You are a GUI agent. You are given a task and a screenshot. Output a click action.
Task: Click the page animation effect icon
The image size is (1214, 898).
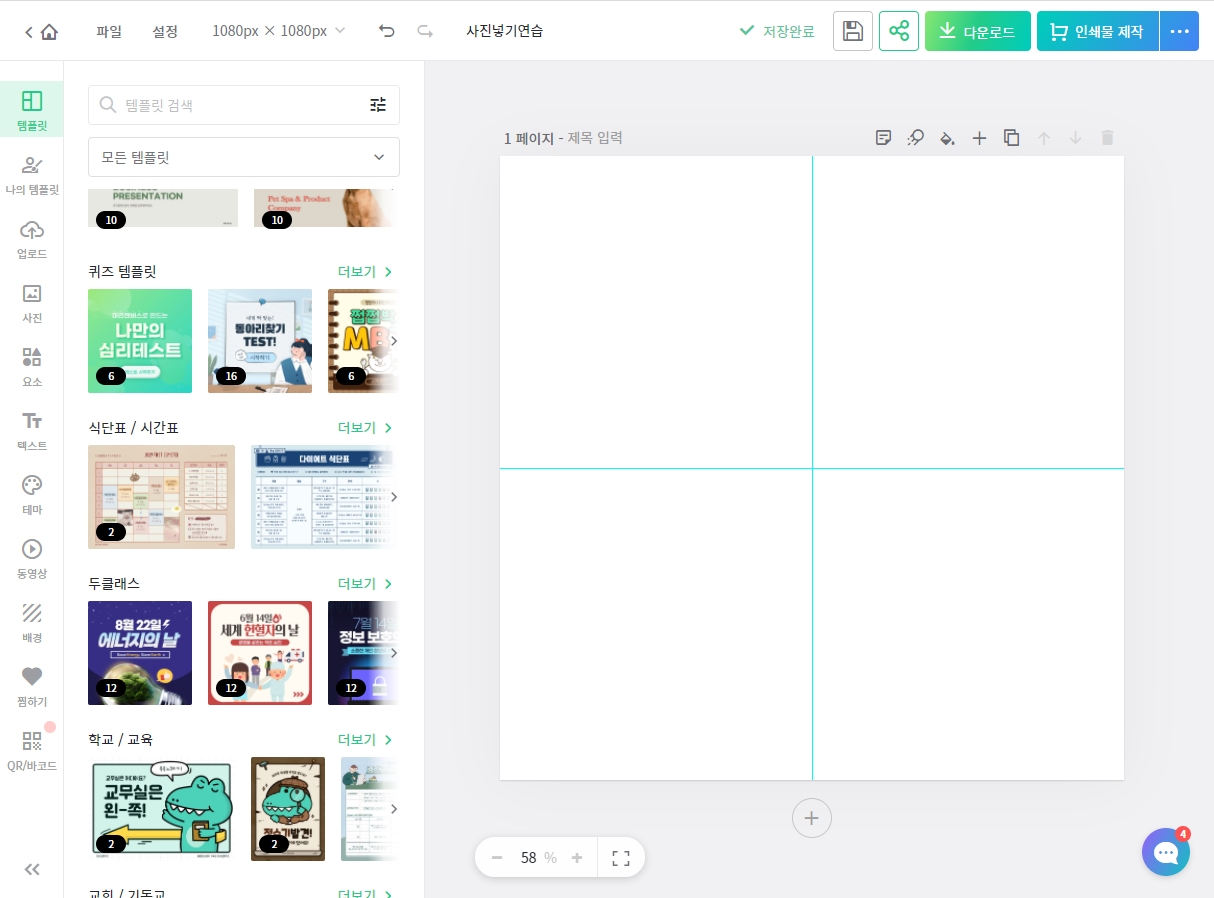(x=916, y=138)
